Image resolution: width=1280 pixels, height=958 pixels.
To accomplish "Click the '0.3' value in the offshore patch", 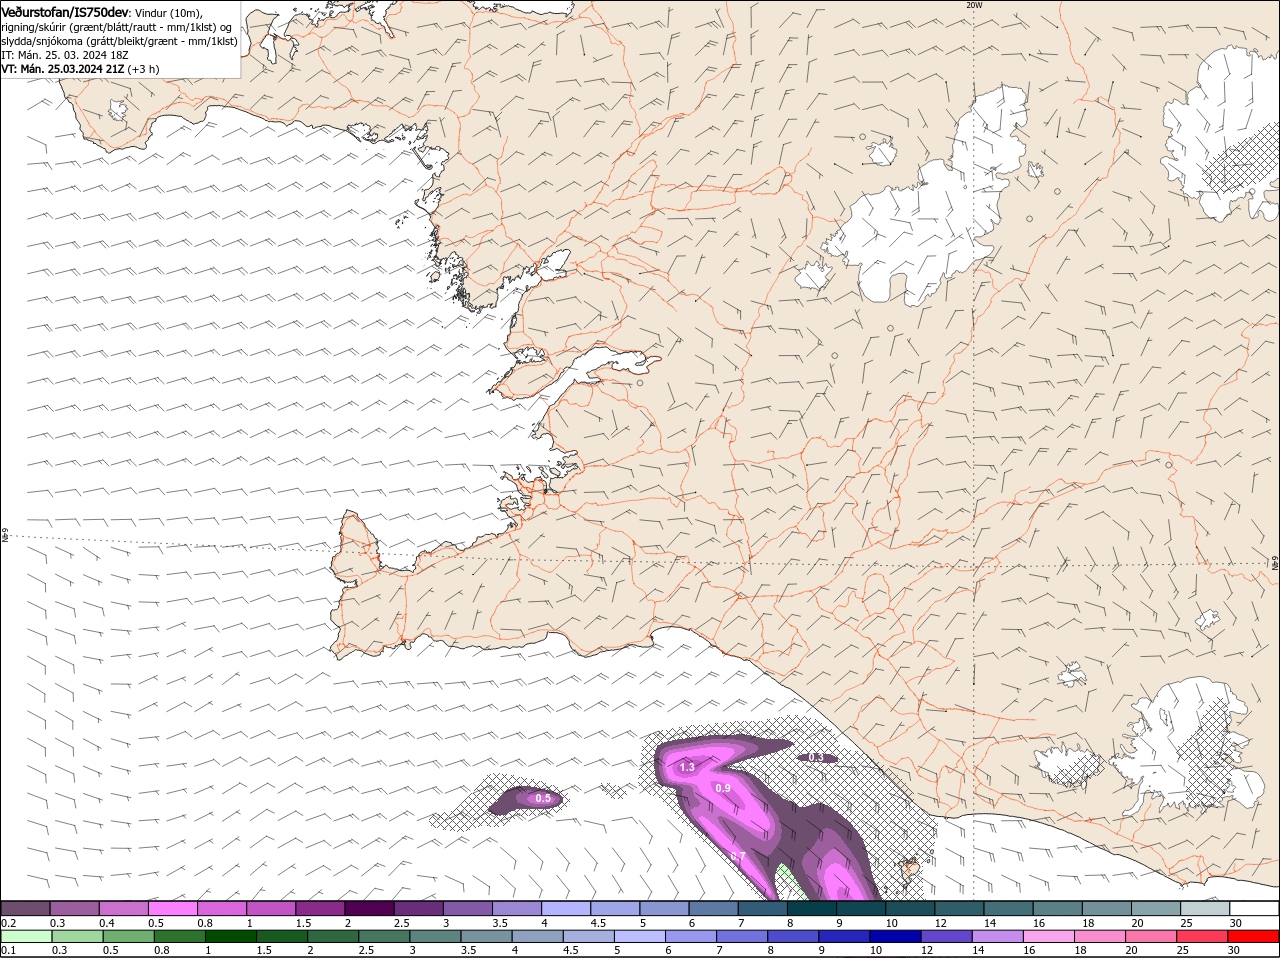I will click(x=816, y=757).
